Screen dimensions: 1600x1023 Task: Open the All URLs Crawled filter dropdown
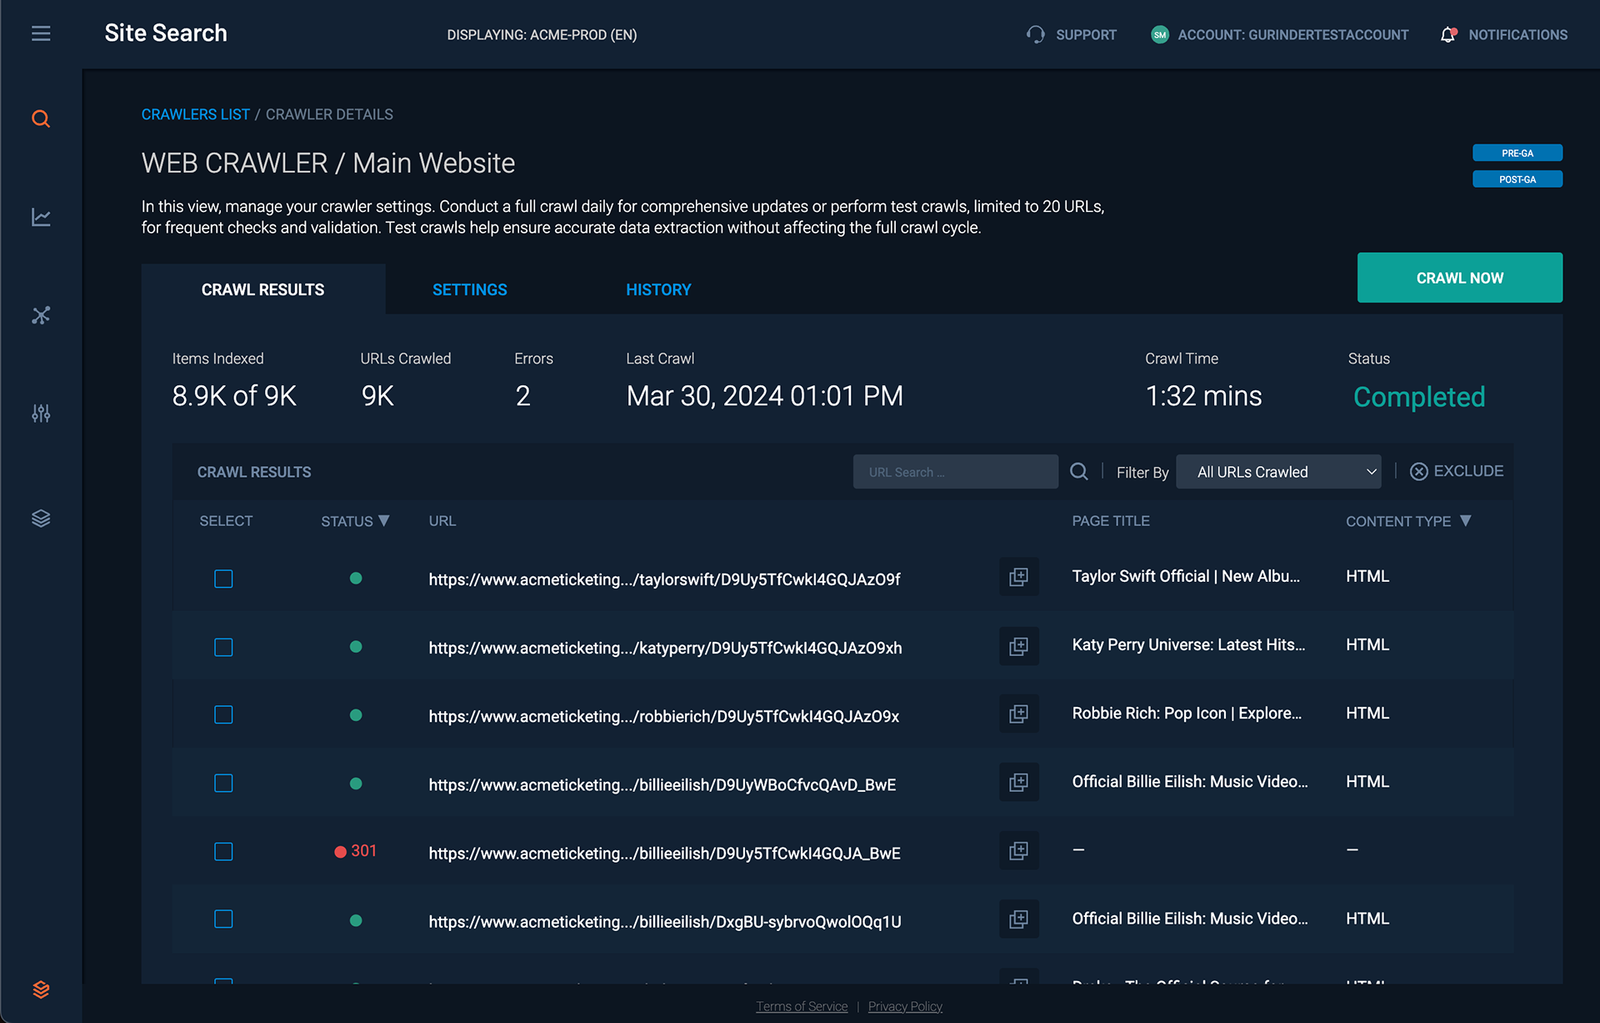click(1279, 472)
